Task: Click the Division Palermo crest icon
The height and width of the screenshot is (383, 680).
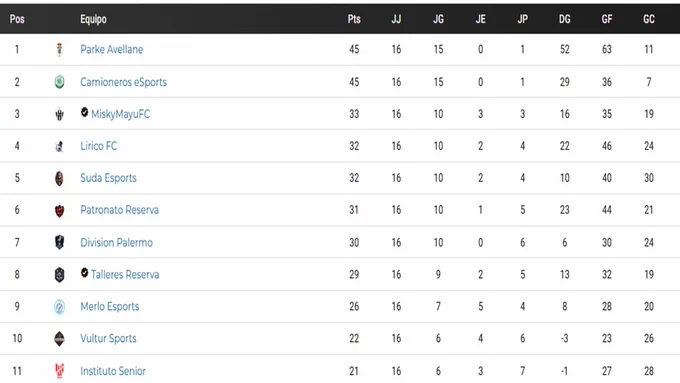Action: tap(59, 242)
